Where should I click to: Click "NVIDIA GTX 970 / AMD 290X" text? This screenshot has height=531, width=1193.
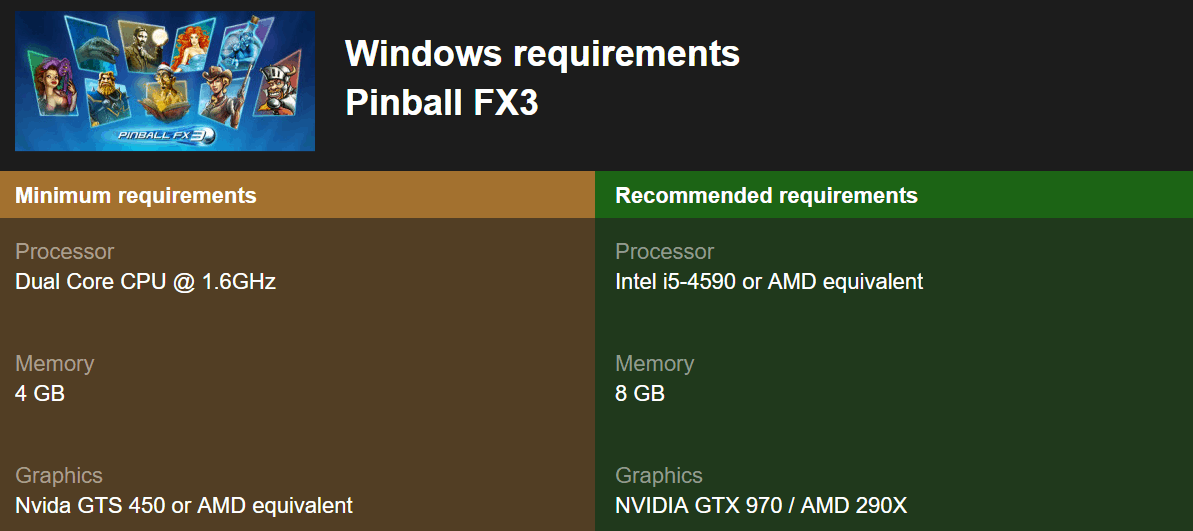point(761,505)
